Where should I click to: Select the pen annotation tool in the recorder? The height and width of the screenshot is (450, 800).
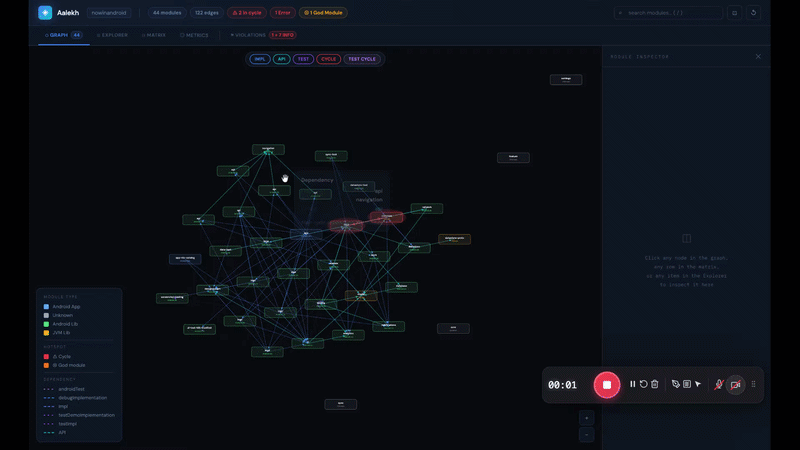point(676,384)
